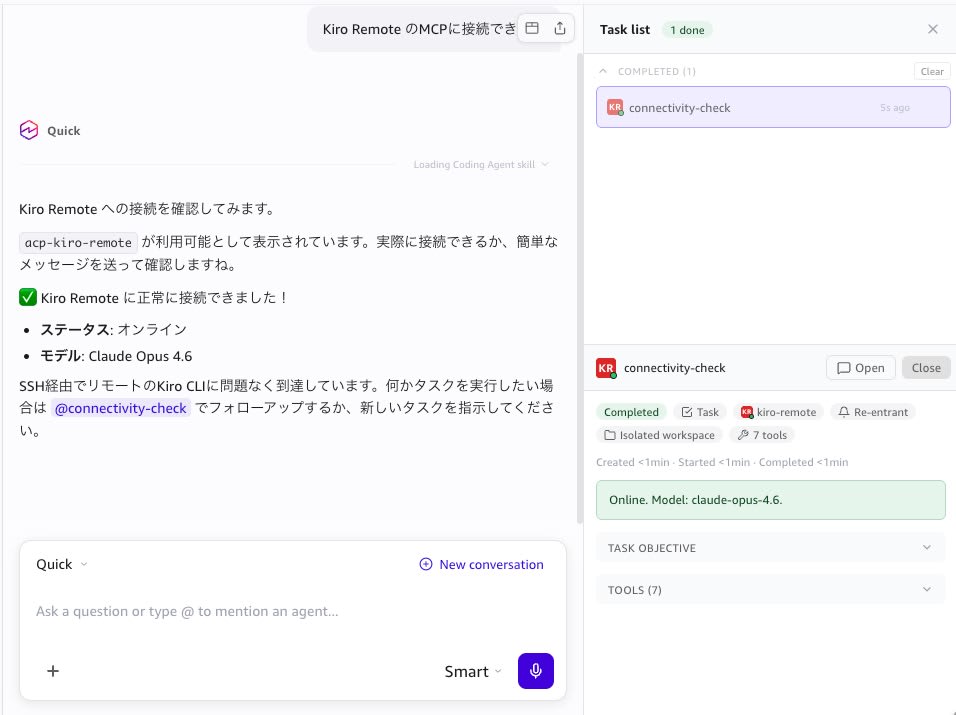Viewport: 956px width, 715px height.
Task: Click the plus attach button
Action: pyautogui.click(x=53, y=671)
